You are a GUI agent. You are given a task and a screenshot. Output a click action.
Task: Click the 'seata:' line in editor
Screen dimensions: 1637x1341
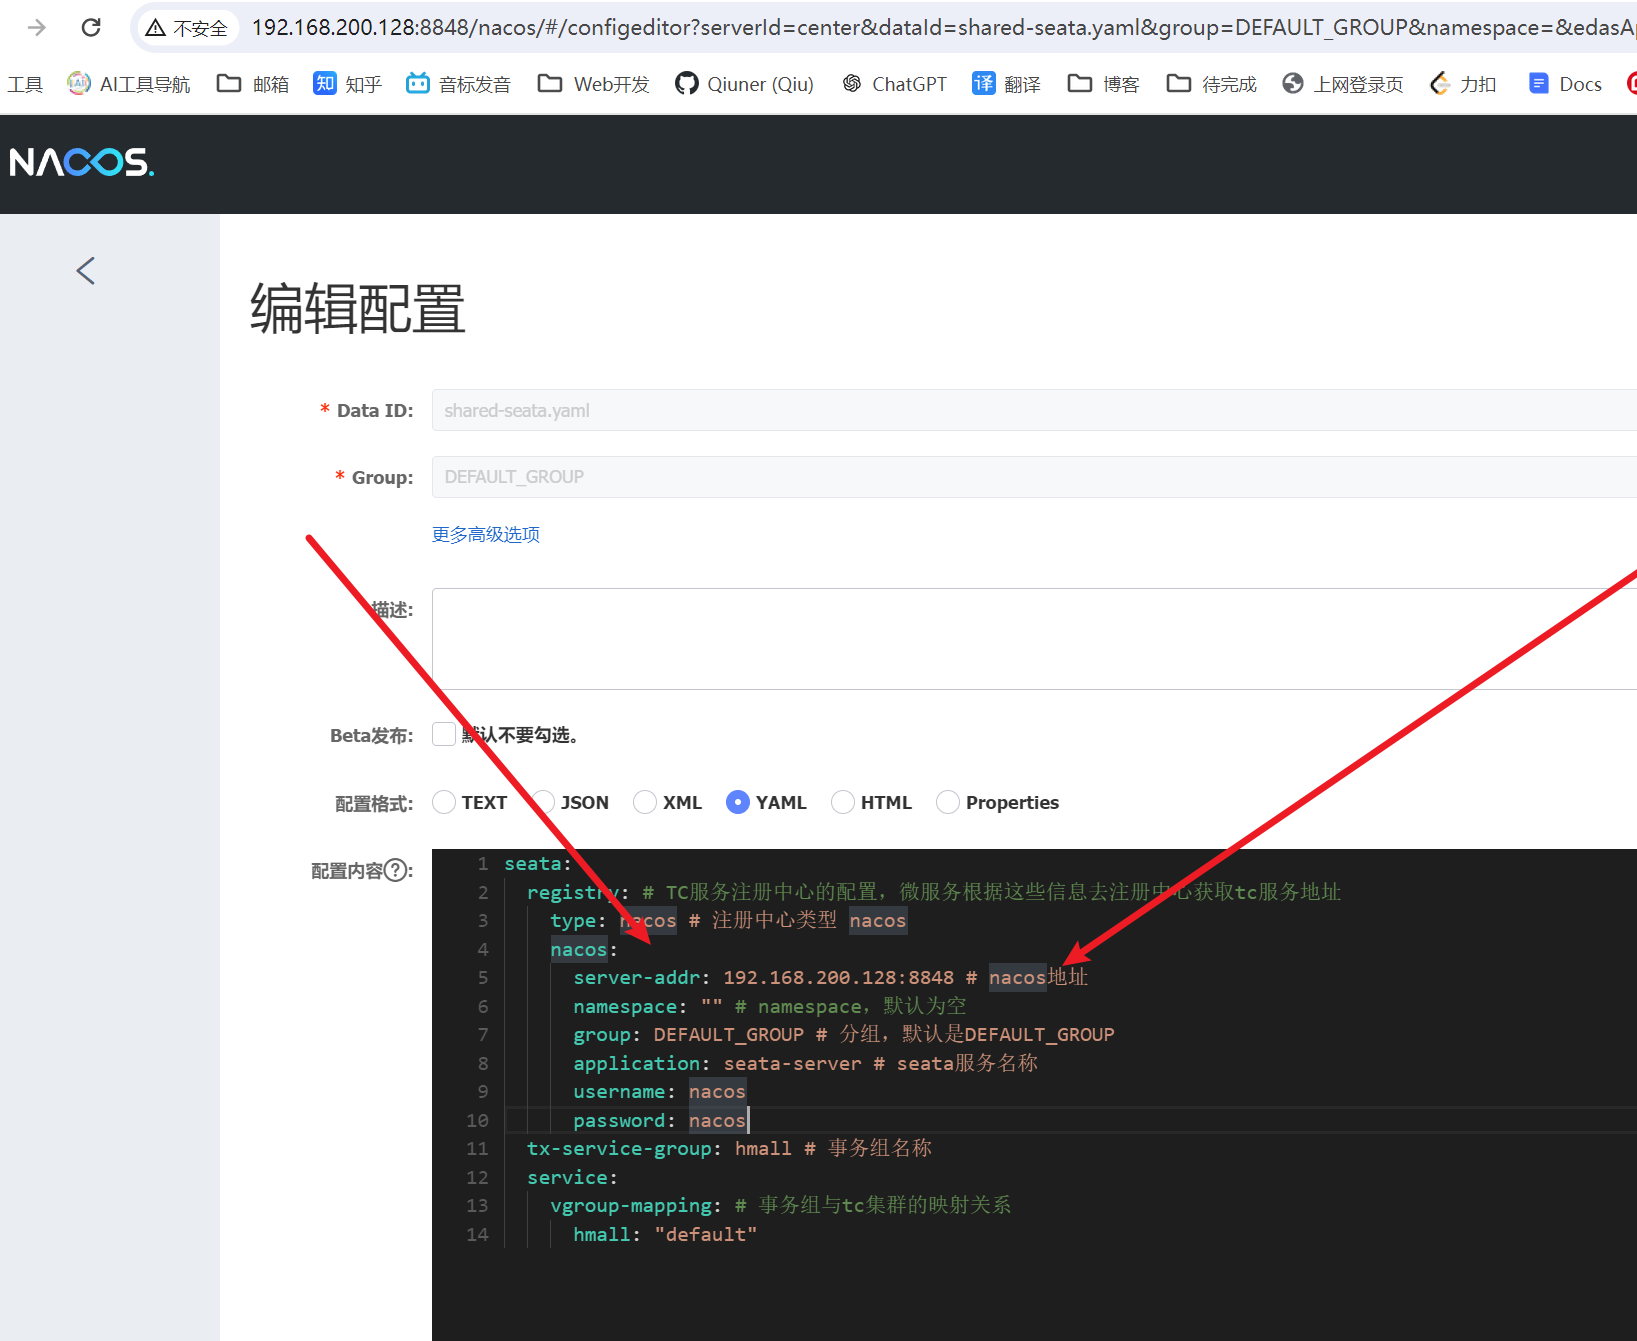[538, 863]
